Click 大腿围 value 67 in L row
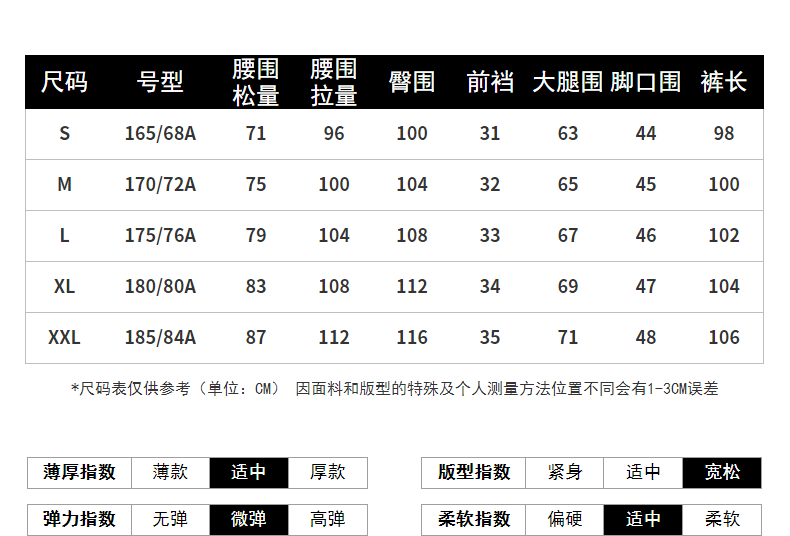Viewport: 790px width, 536px height. (x=568, y=235)
